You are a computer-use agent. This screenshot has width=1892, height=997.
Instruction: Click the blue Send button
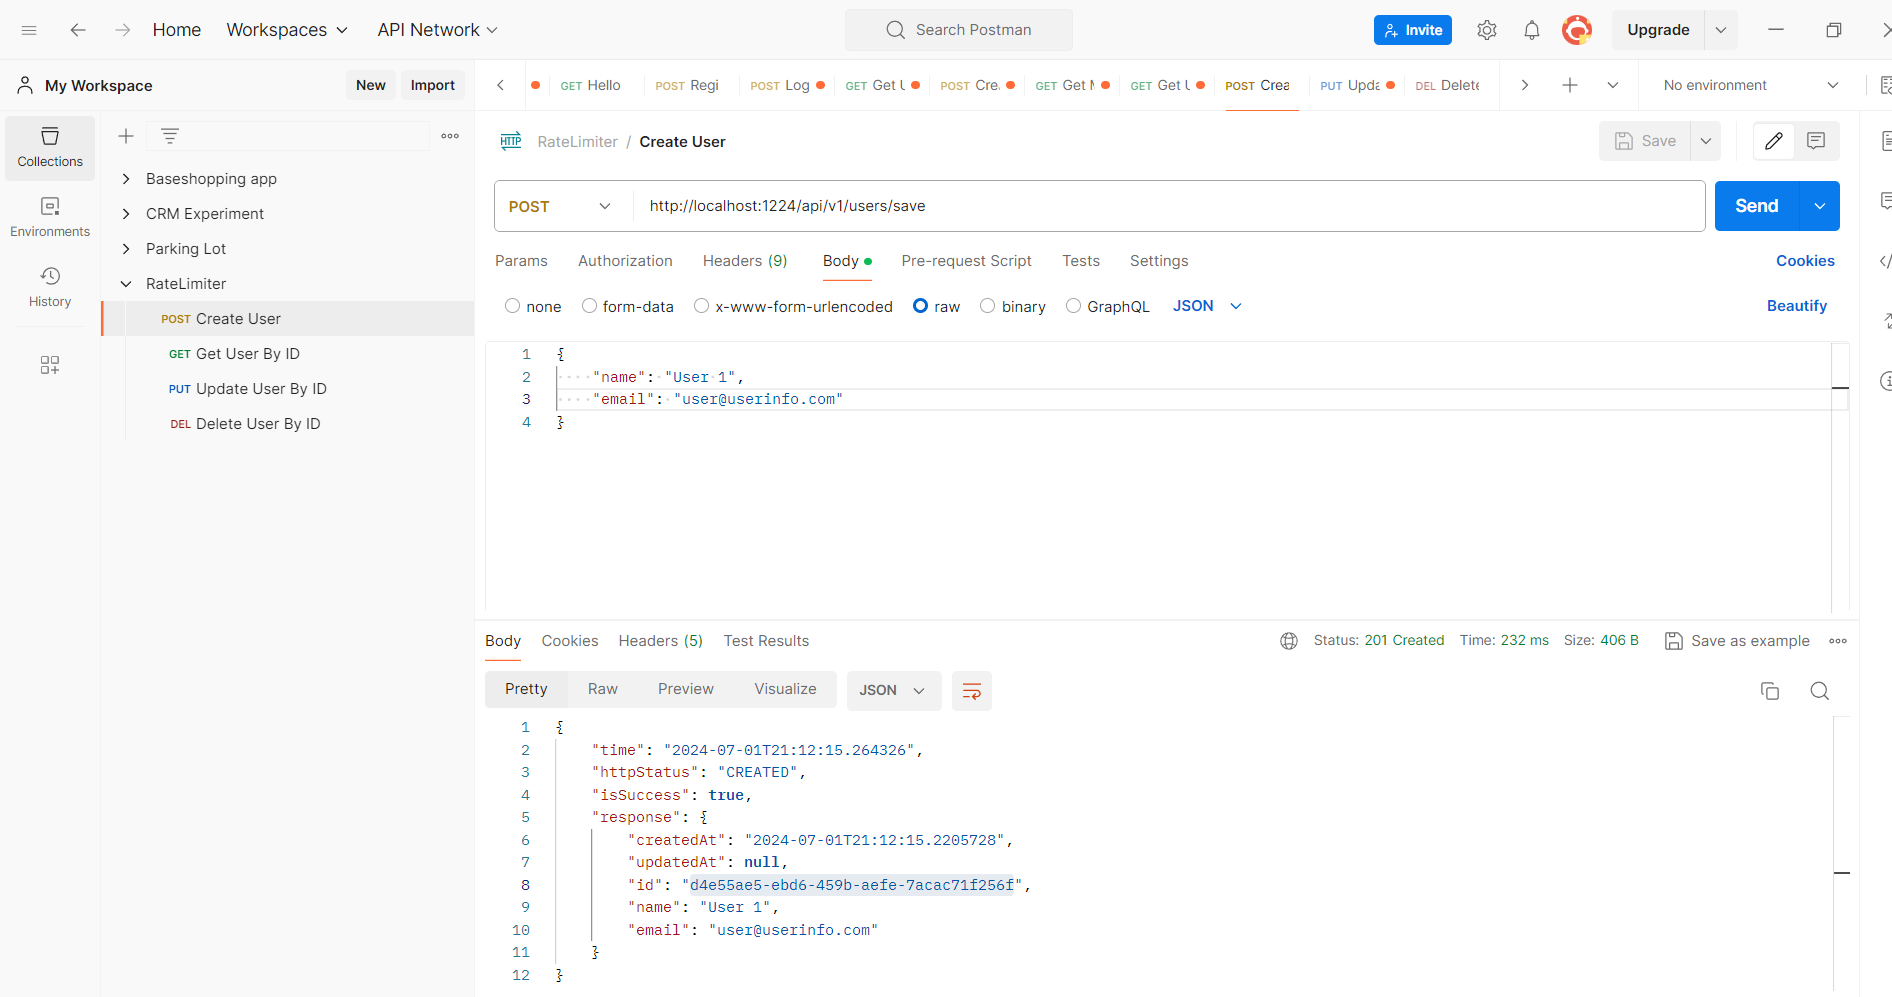pyautogui.click(x=1757, y=206)
